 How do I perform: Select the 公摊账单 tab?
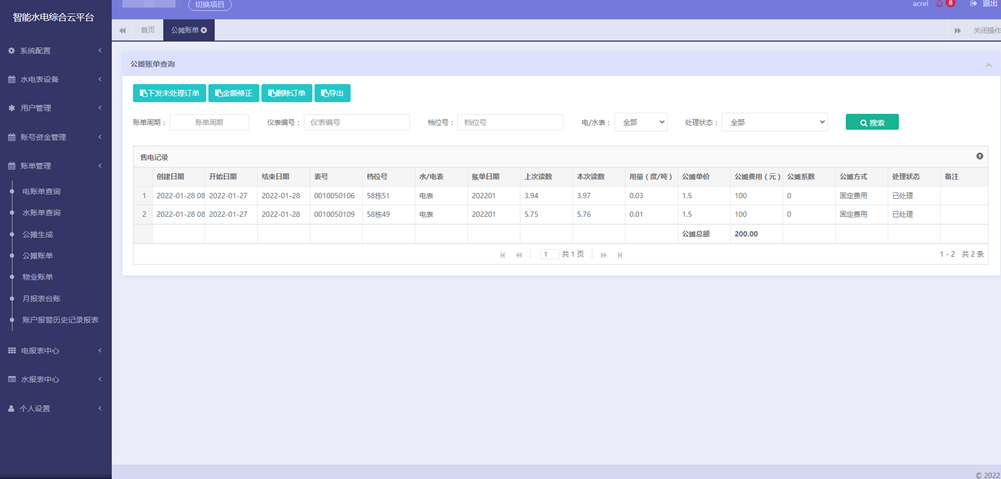coord(189,30)
